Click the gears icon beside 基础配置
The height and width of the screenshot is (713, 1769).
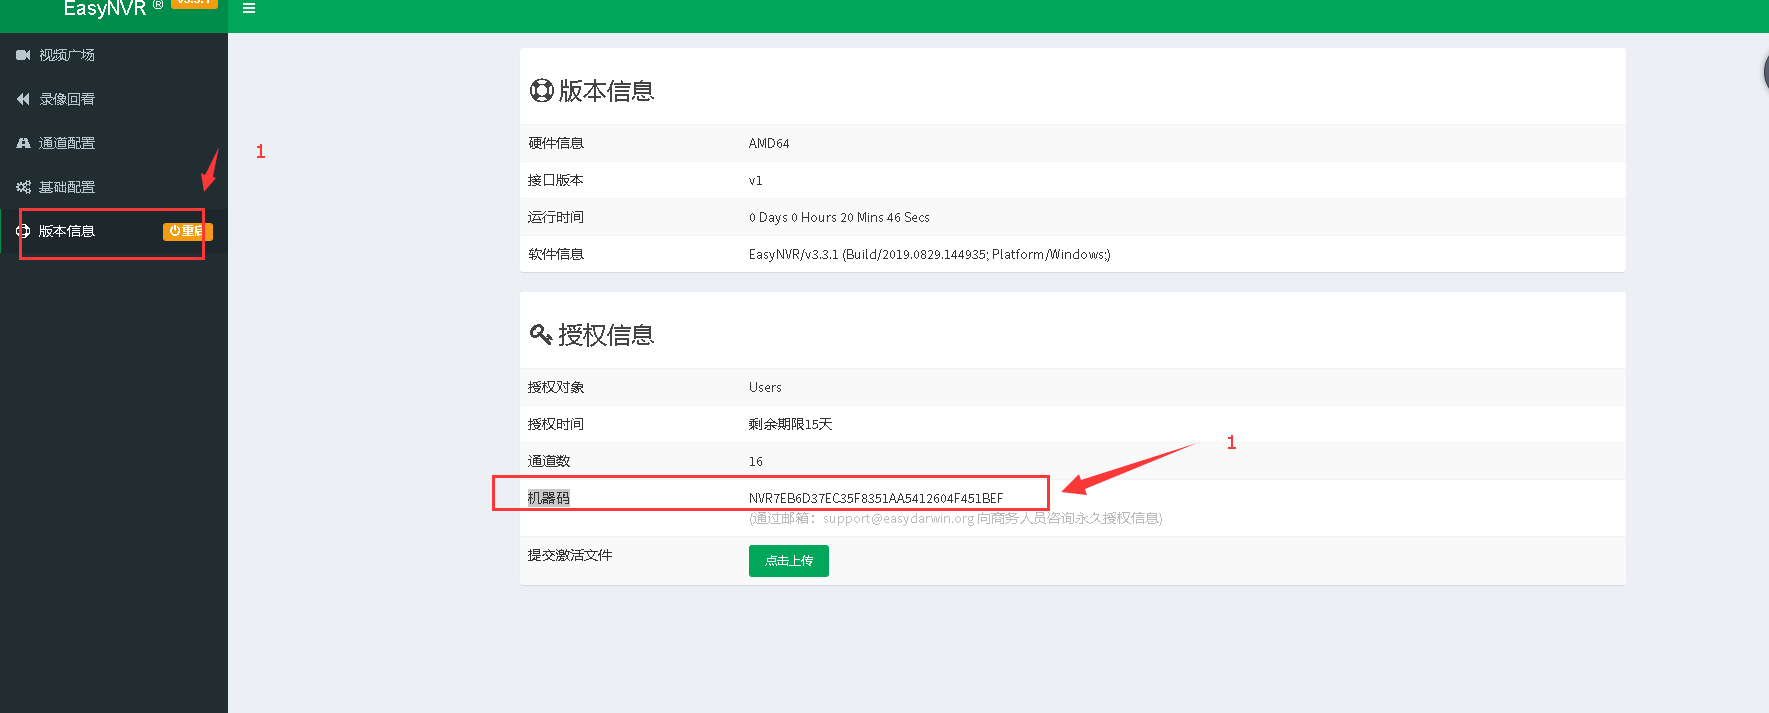(x=23, y=187)
